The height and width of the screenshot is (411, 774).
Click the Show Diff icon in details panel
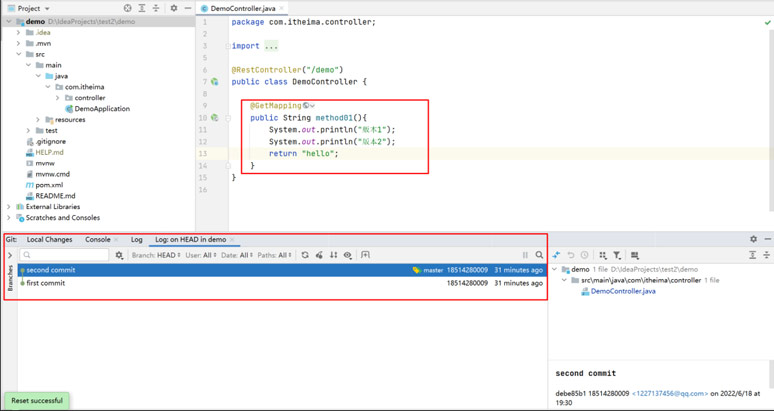556,255
